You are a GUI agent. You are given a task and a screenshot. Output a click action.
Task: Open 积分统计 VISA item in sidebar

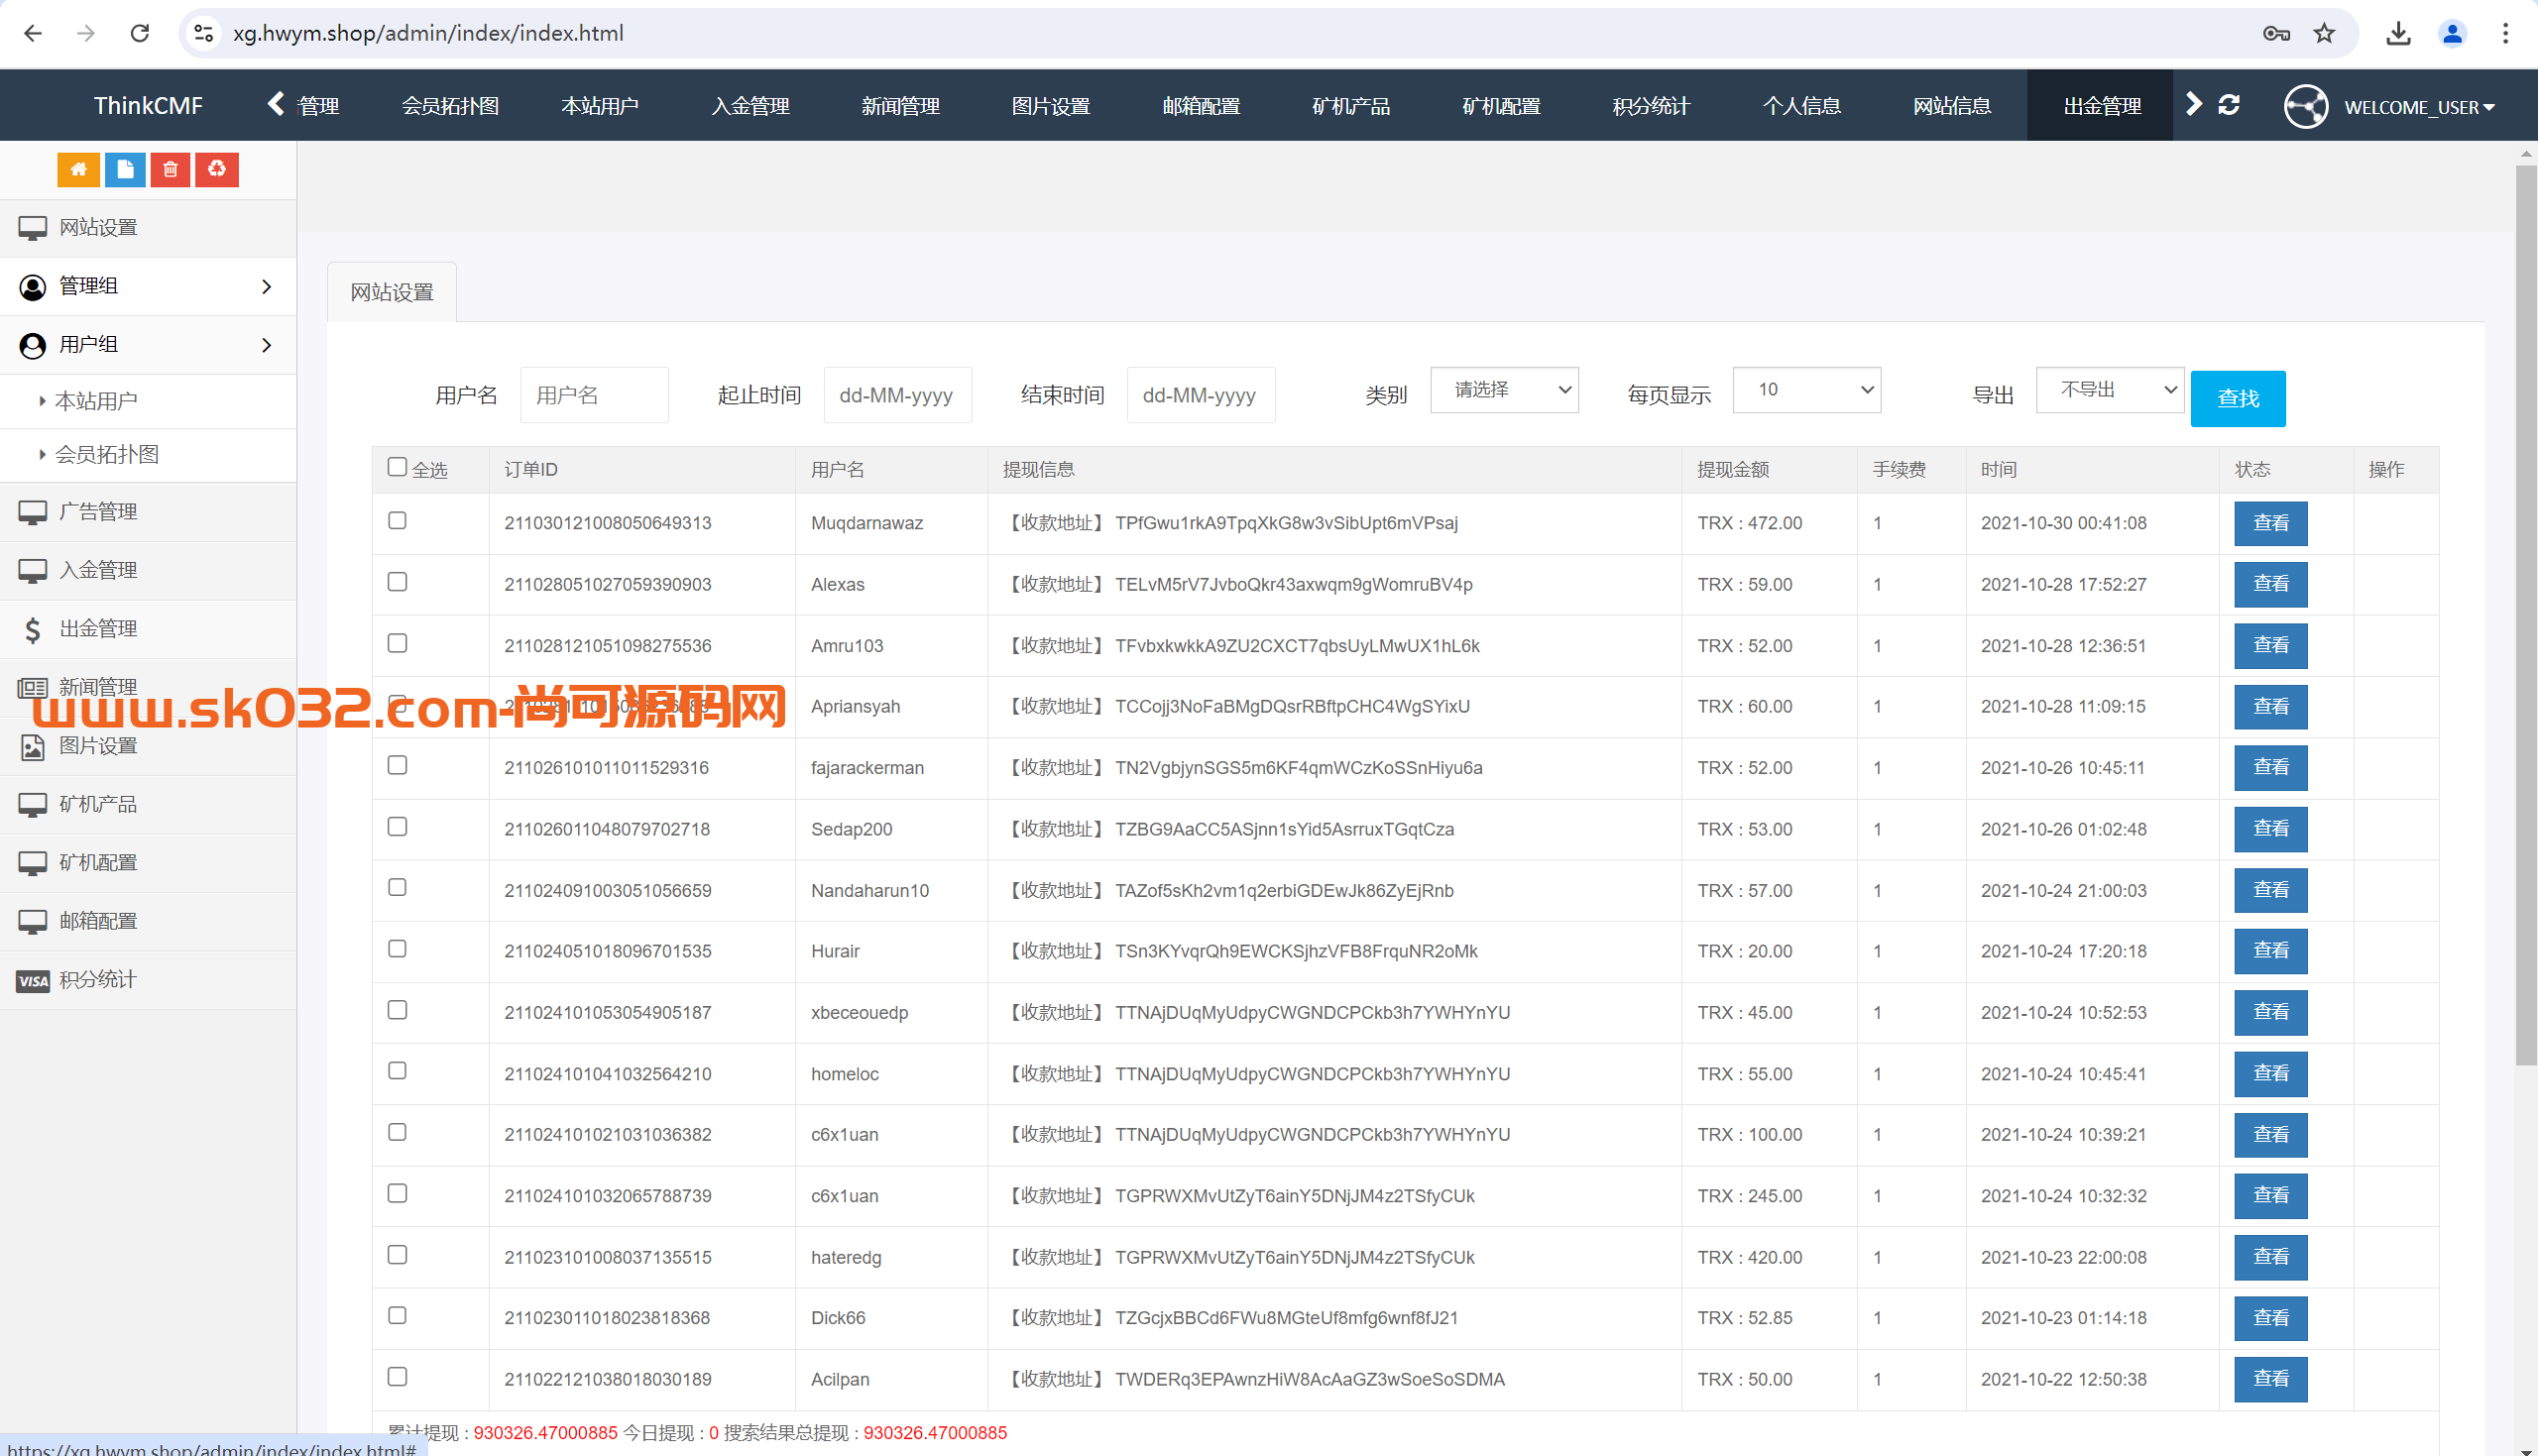148,980
